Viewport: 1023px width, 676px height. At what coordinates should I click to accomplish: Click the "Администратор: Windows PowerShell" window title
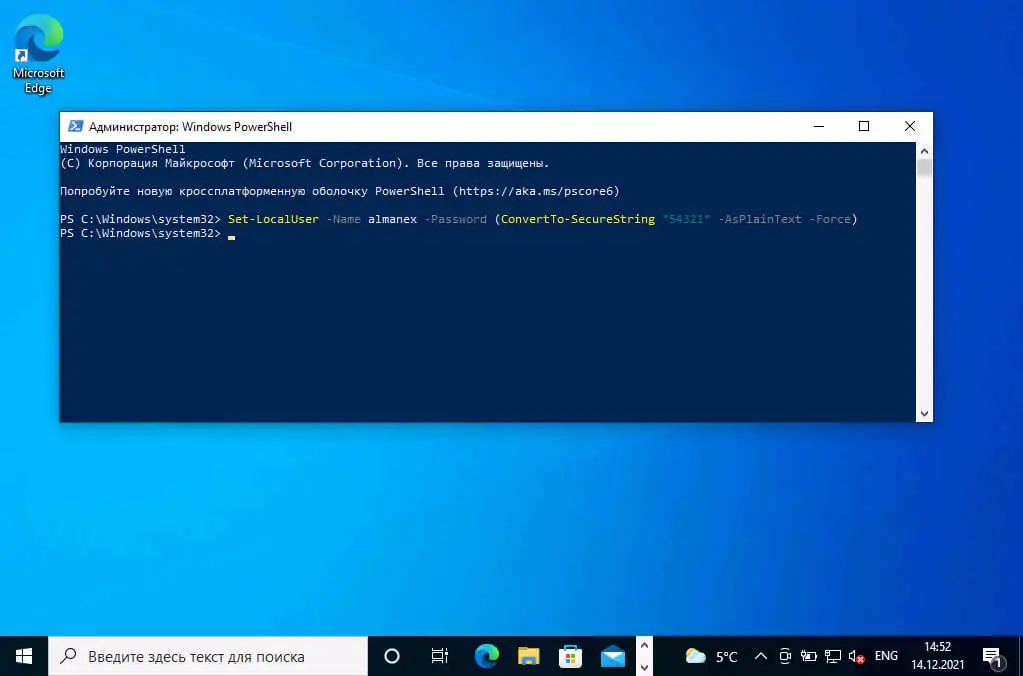[x=191, y=127]
